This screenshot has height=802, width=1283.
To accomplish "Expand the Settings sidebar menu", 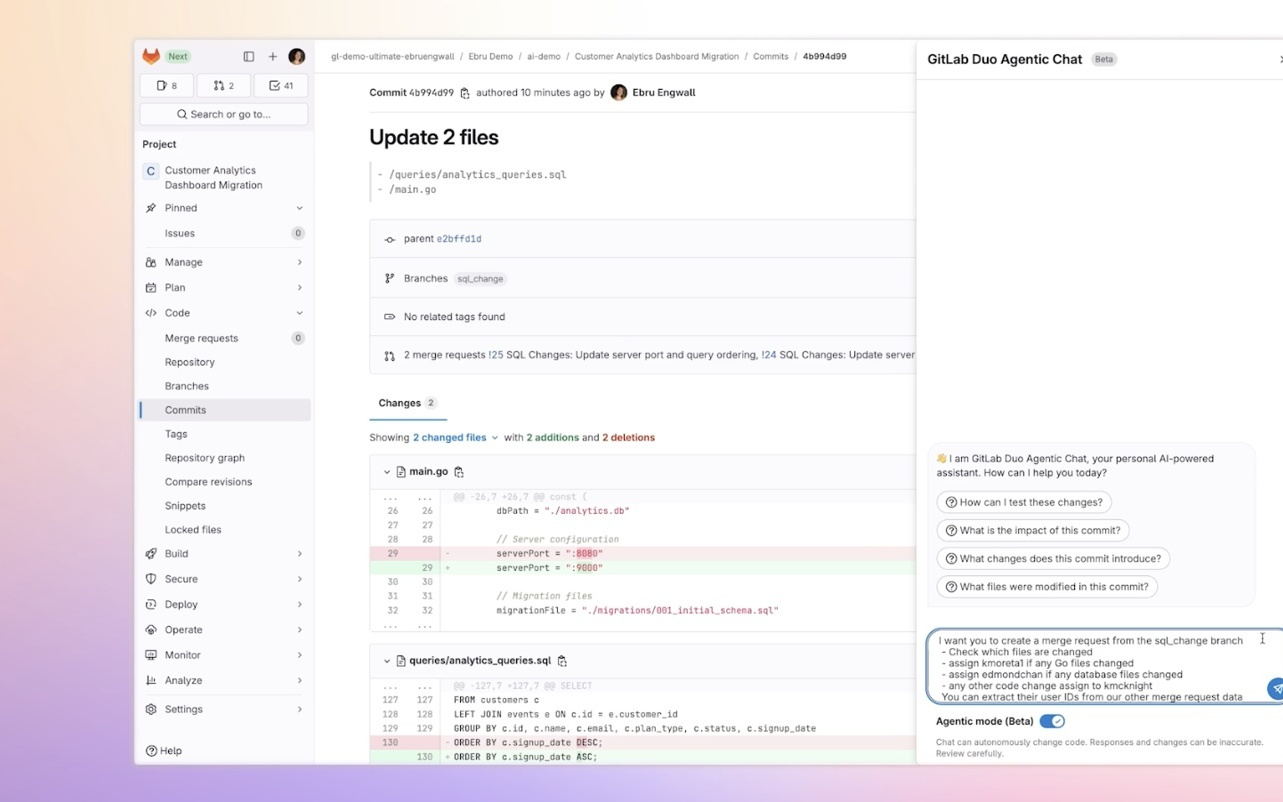I will pyautogui.click(x=224, y=709).
